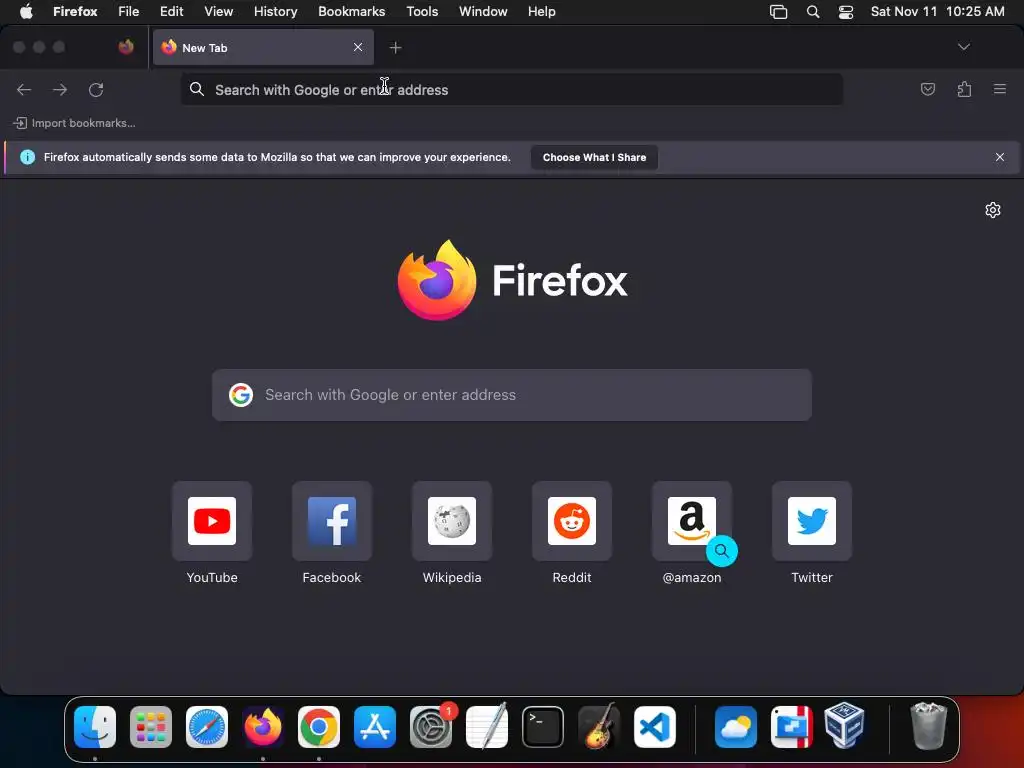Open the Bookmarks menu
This screenshot has height=768, width=1024.
351,11
